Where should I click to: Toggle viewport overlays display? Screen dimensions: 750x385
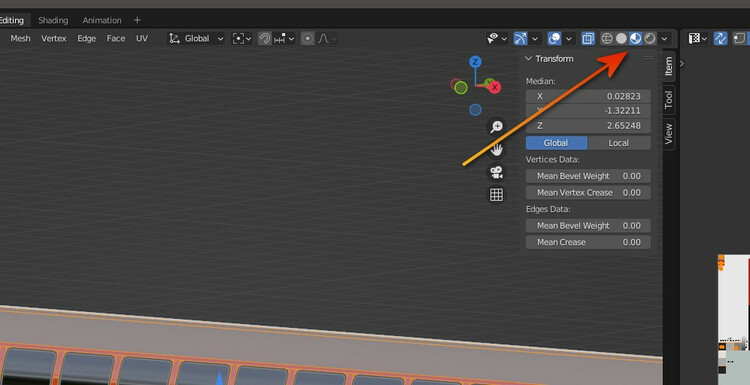click(x=554, y=39)
